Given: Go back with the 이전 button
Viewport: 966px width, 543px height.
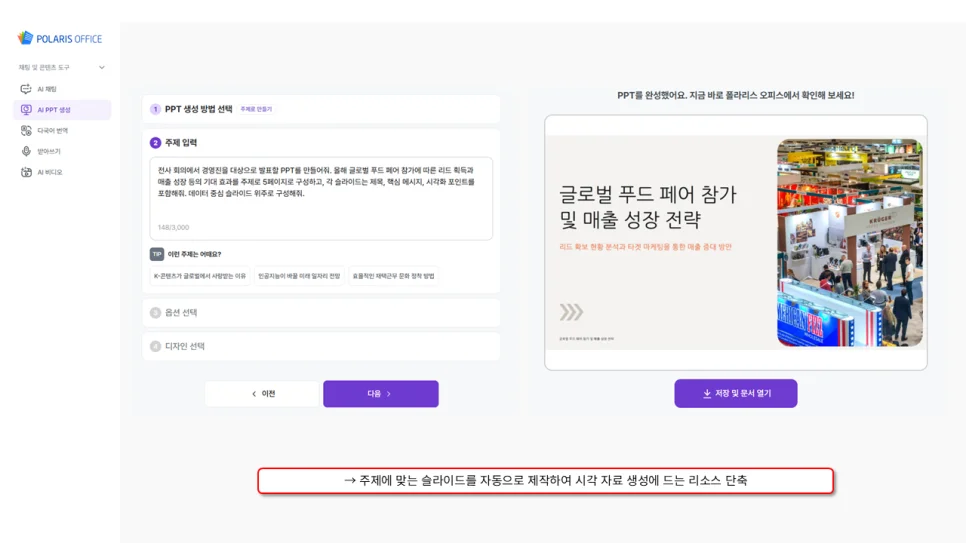Looking at the screenshot, I should click(263, 394).
